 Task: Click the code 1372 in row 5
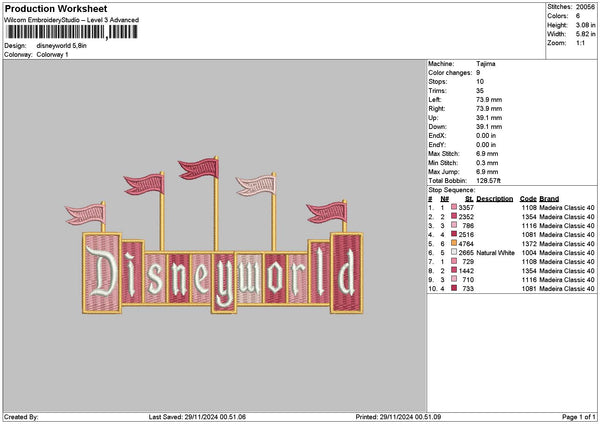pyautogui.click(x=529, y=244)
